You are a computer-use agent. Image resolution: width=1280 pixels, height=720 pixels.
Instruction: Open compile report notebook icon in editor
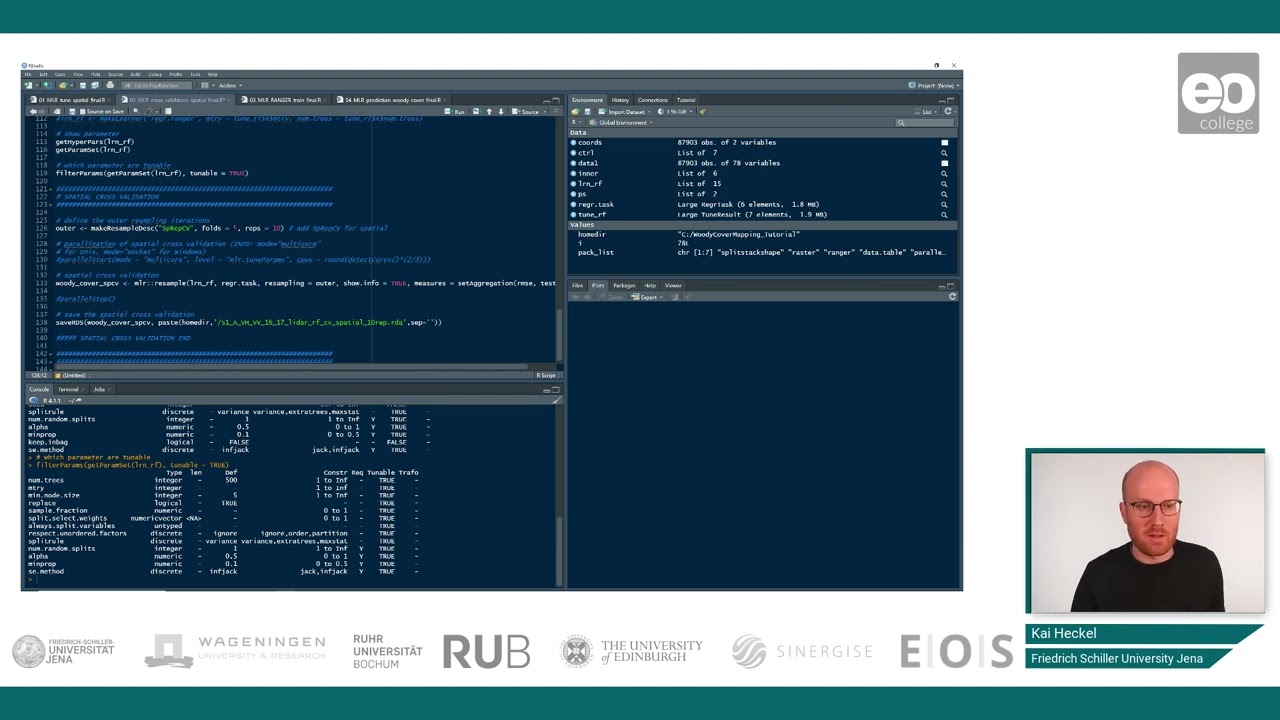168,111
